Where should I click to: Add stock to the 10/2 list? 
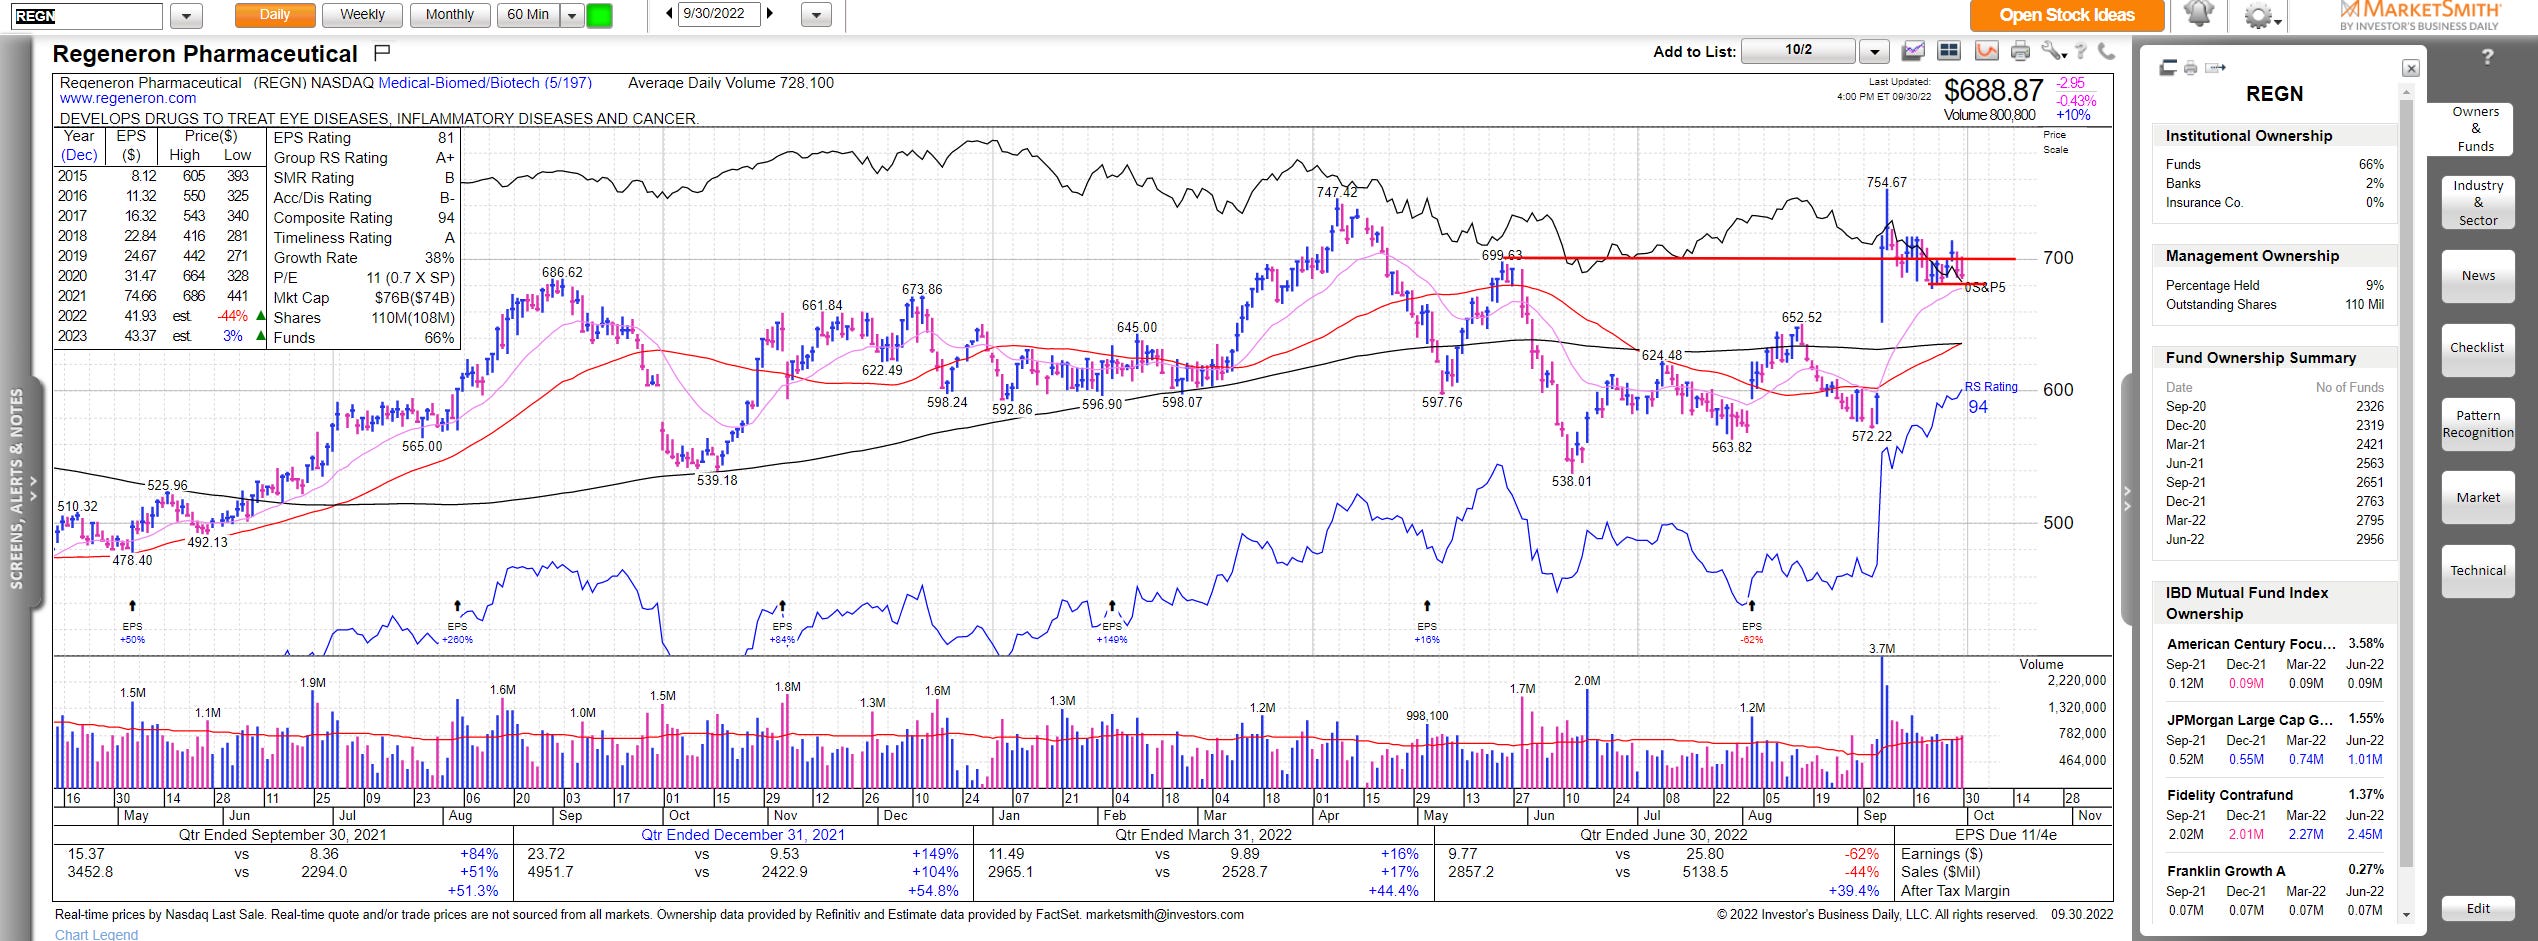point(1798,50)
